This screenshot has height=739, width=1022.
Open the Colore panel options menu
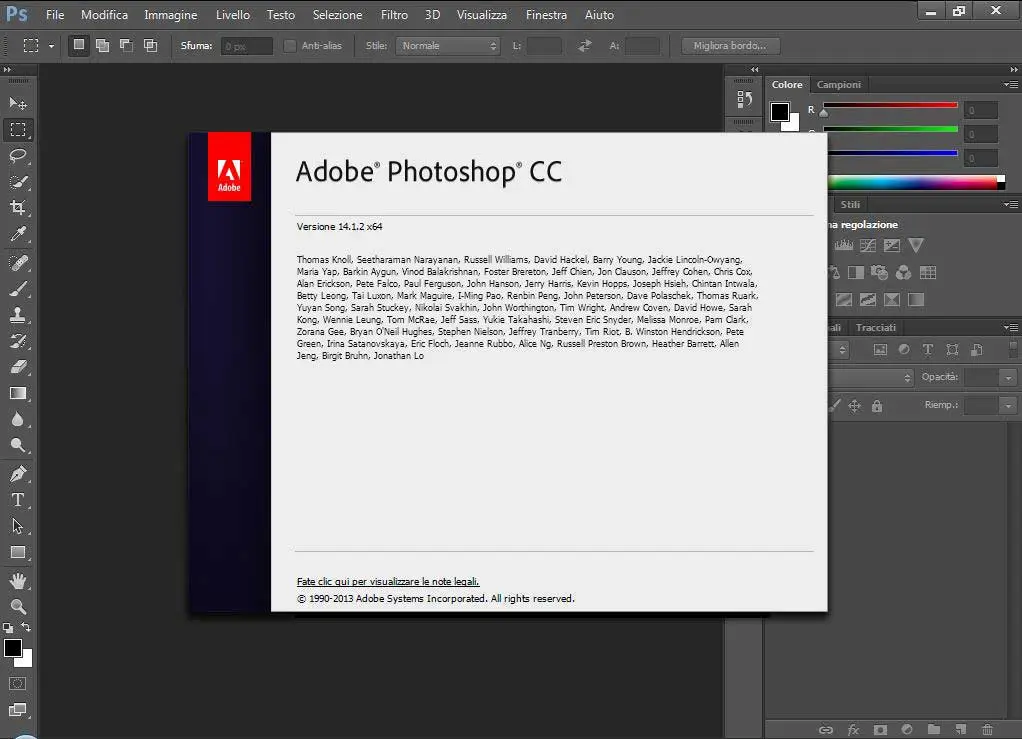click(1011, 85)
